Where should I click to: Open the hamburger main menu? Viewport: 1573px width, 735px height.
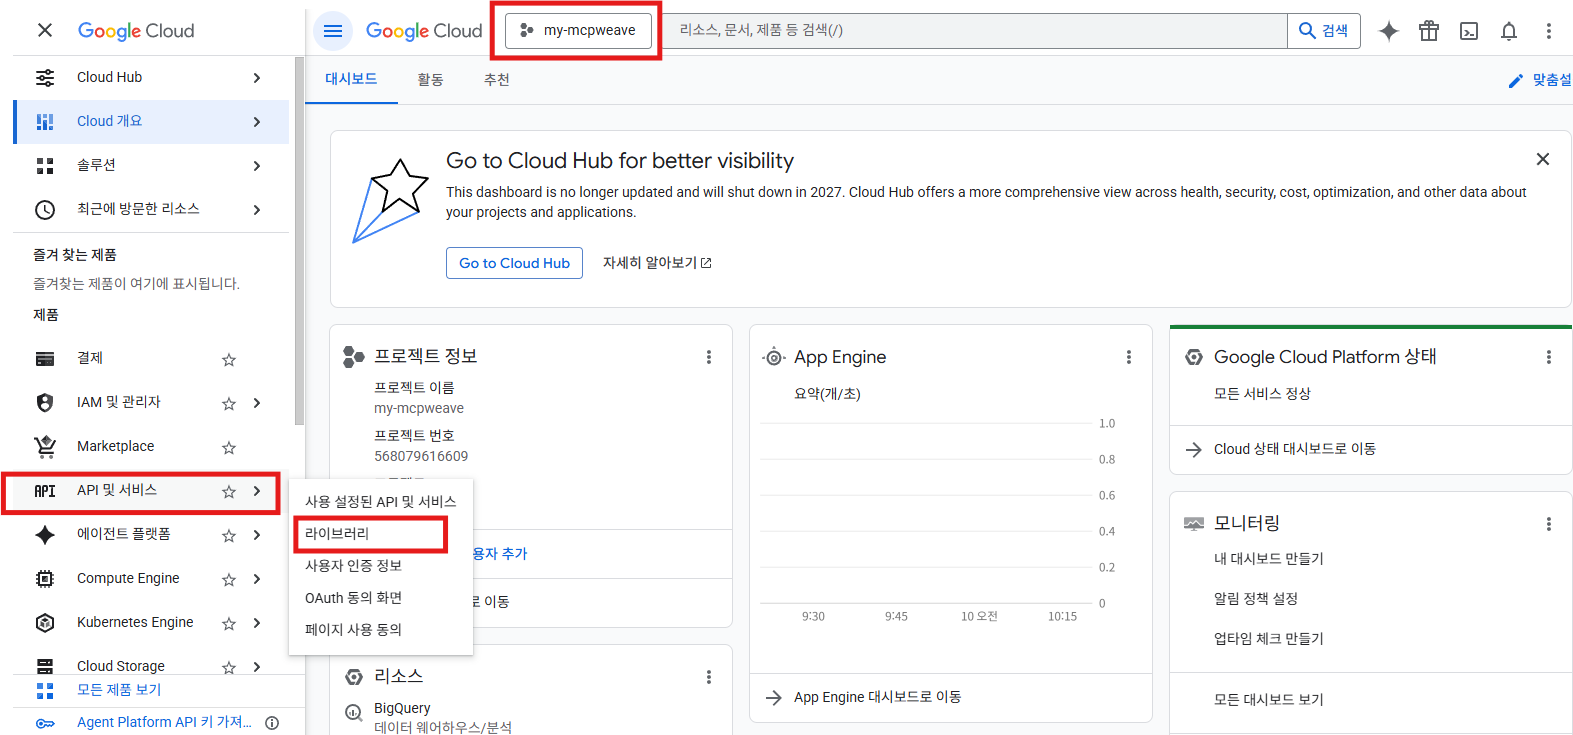pos(333,30)
